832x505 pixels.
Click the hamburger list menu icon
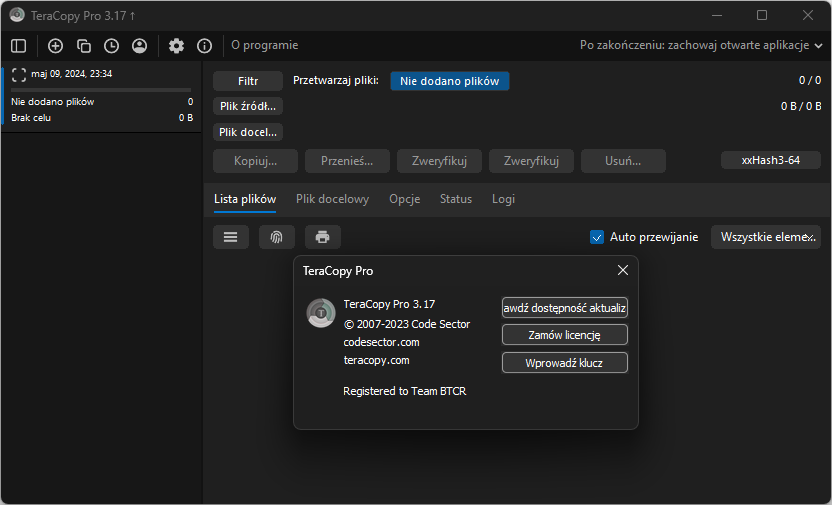click(231, 237)
